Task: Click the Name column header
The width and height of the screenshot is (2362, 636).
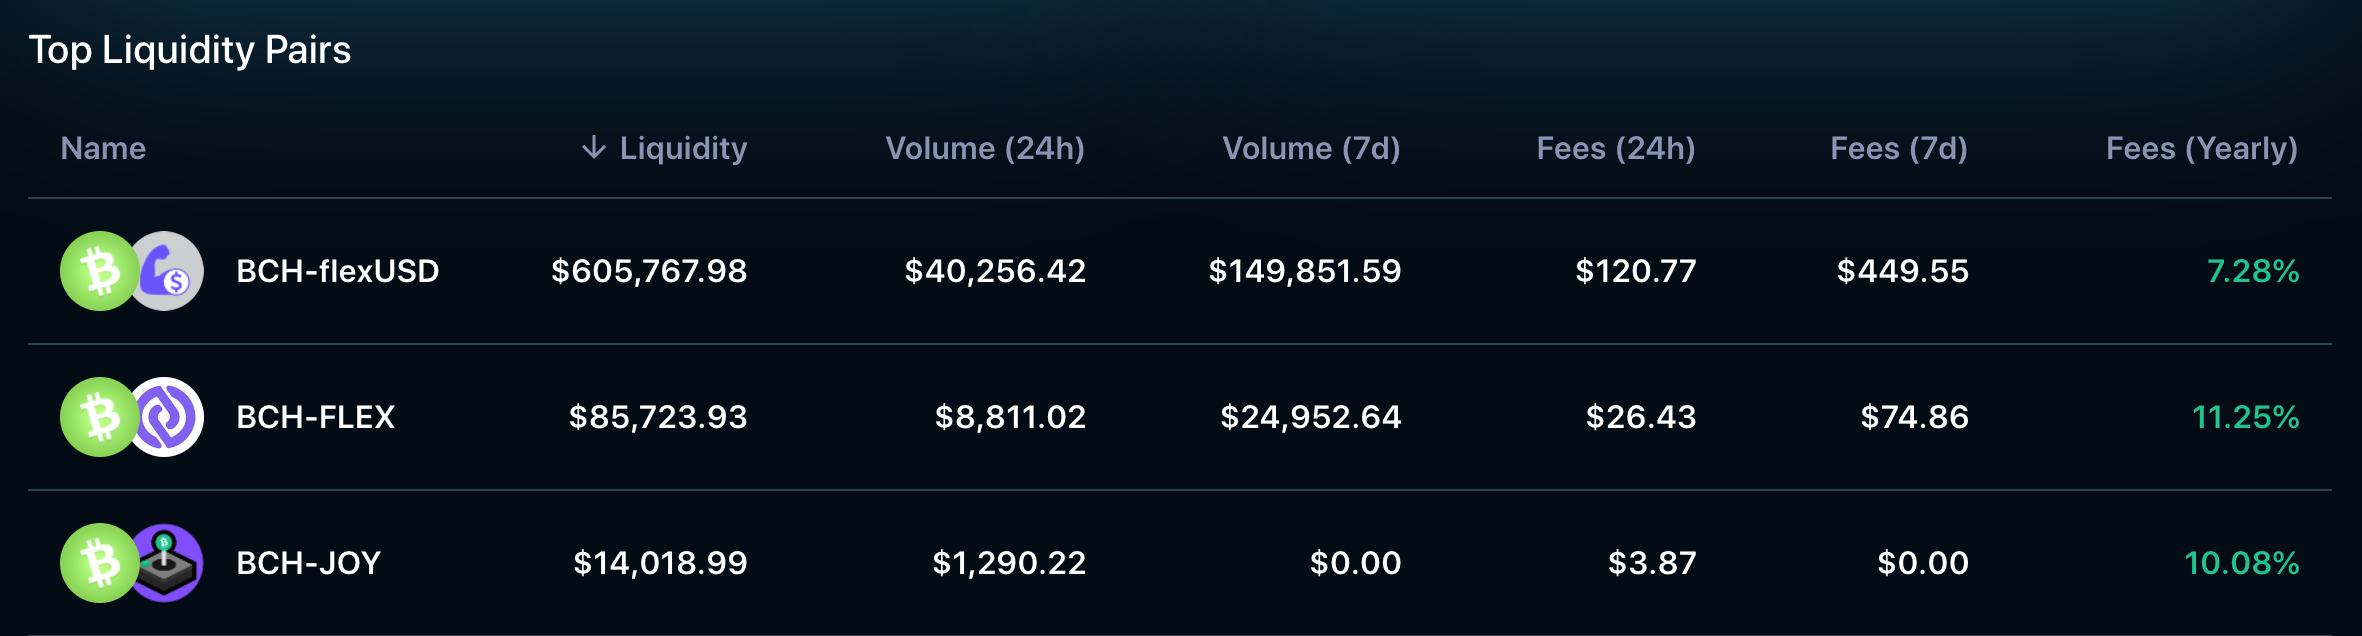Action: pos(103,148)
